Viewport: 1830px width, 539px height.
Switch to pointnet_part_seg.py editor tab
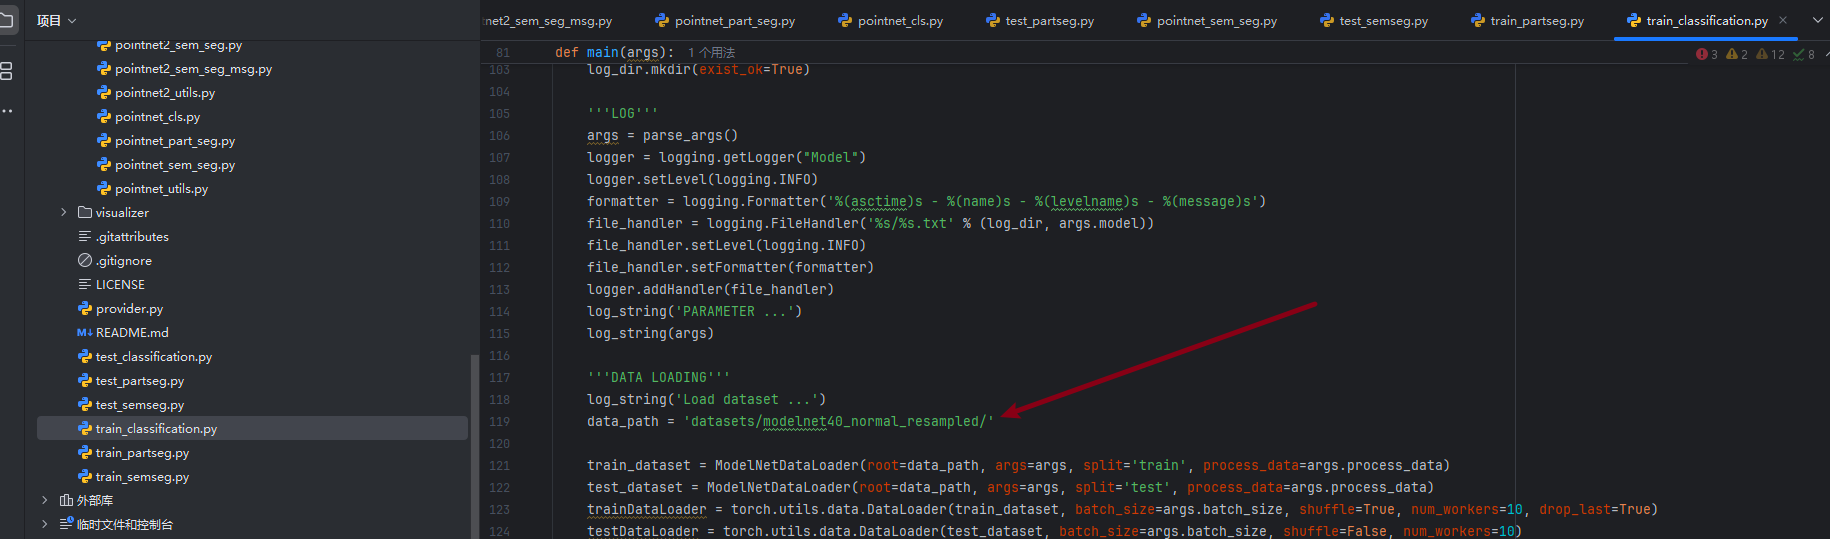(725, 21)
